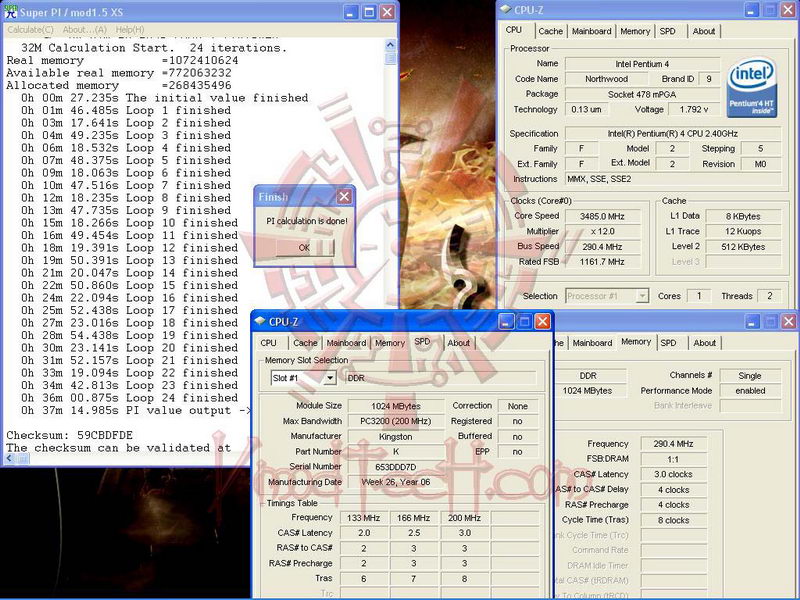Click the Checksum: 59CBDFDE line
This screenshot has height=600, width=800.
[69, 435]
